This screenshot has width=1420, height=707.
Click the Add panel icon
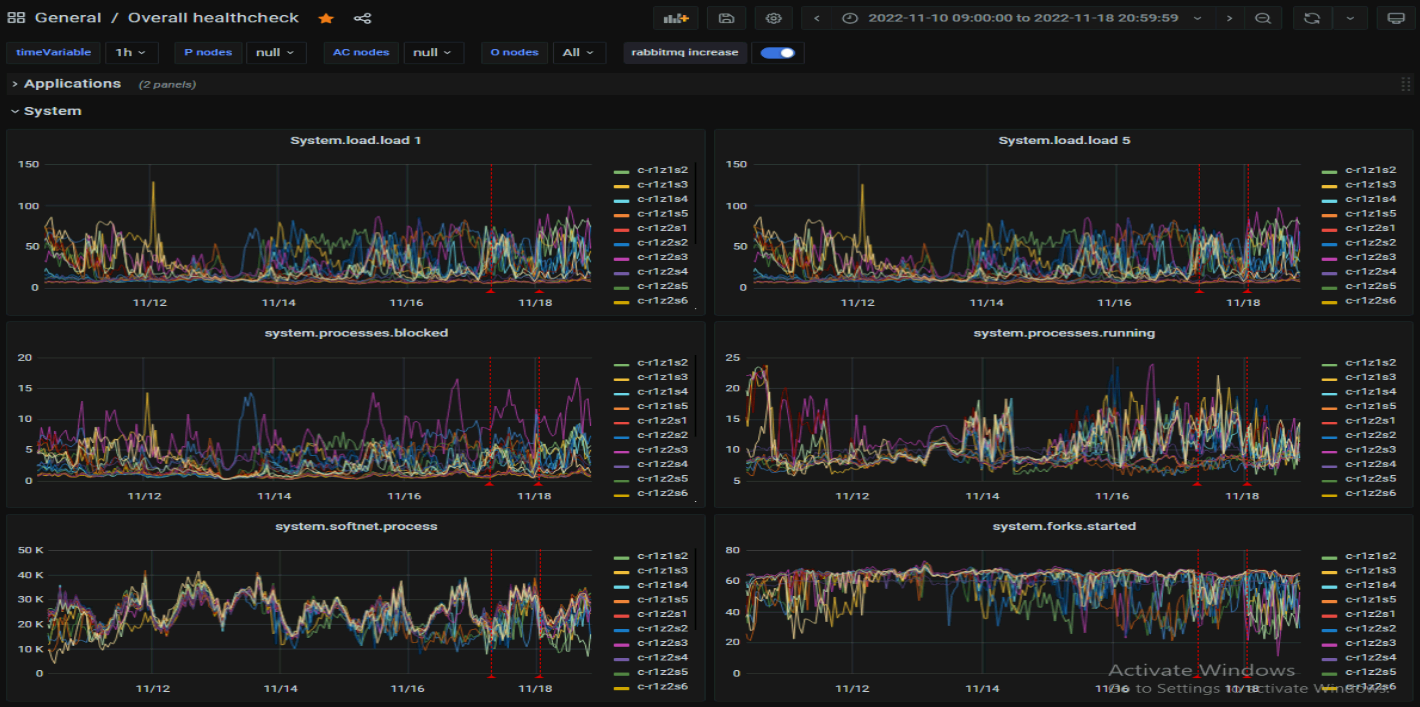(676, 18)
